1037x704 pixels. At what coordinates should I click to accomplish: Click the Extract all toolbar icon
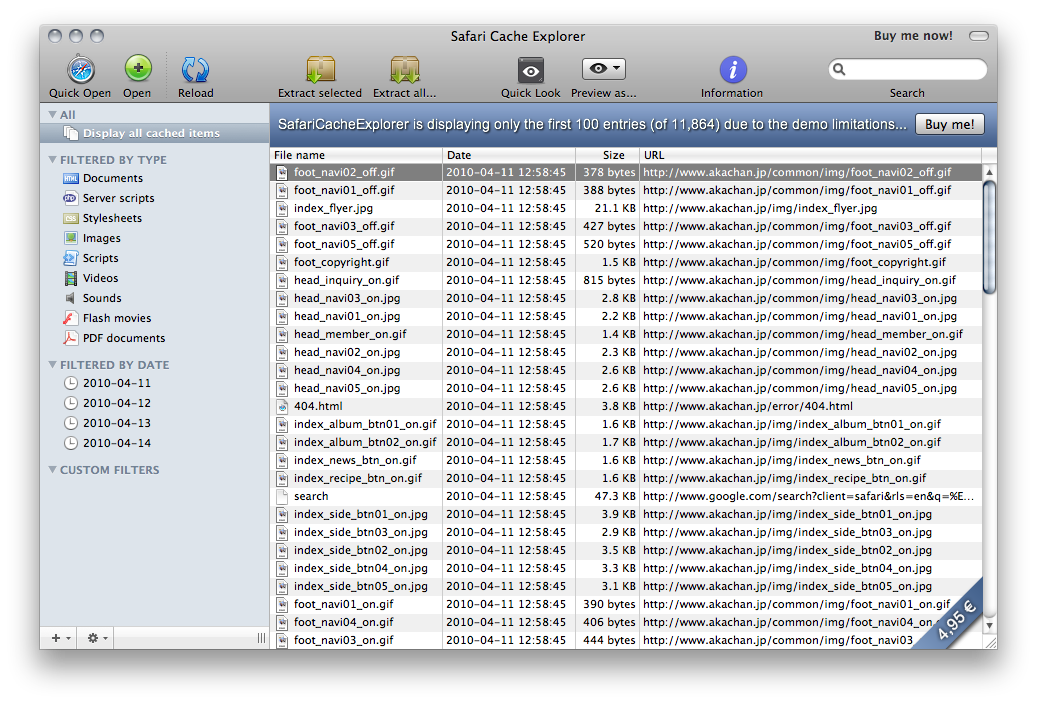pyautogui.click(x=405, y=69)
